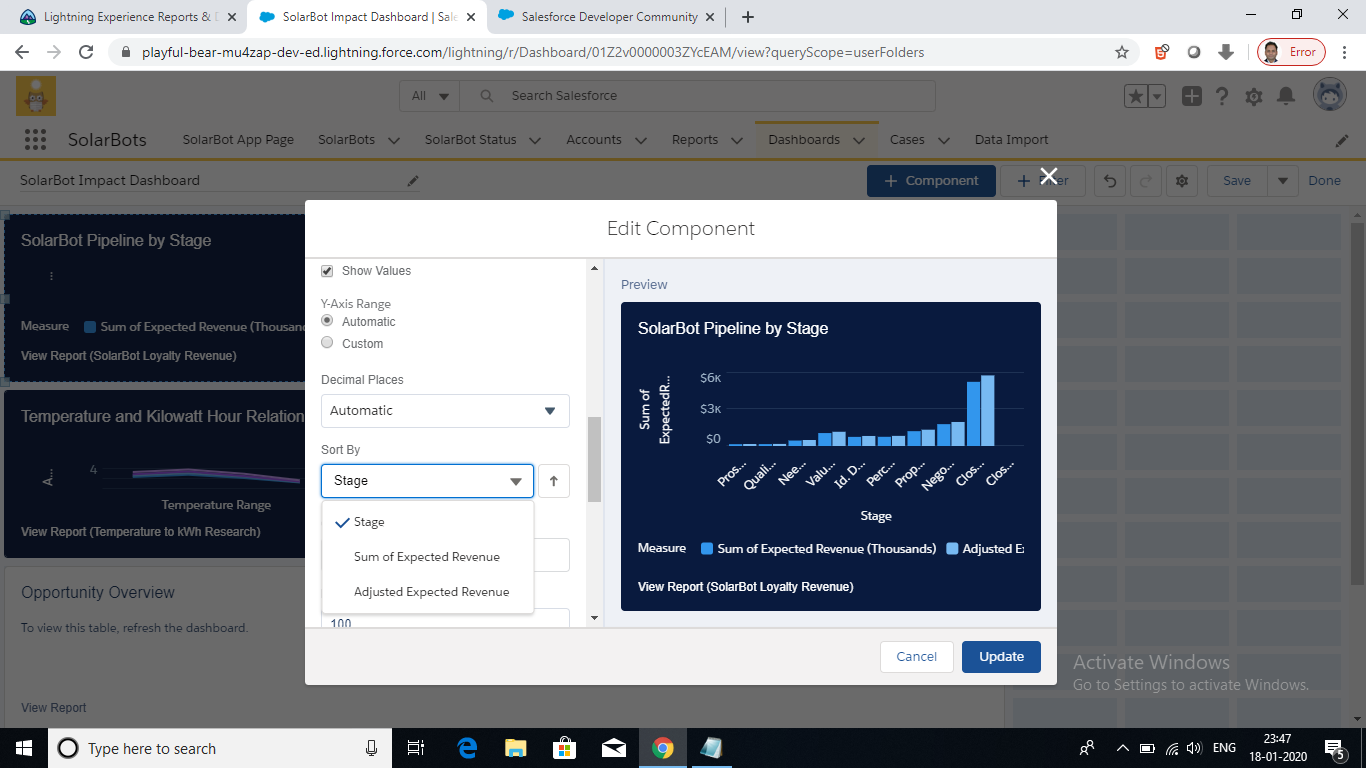The image size is (1366, 768).
Task: Click the Chrome icon on the taskbar
Action: 662,748
